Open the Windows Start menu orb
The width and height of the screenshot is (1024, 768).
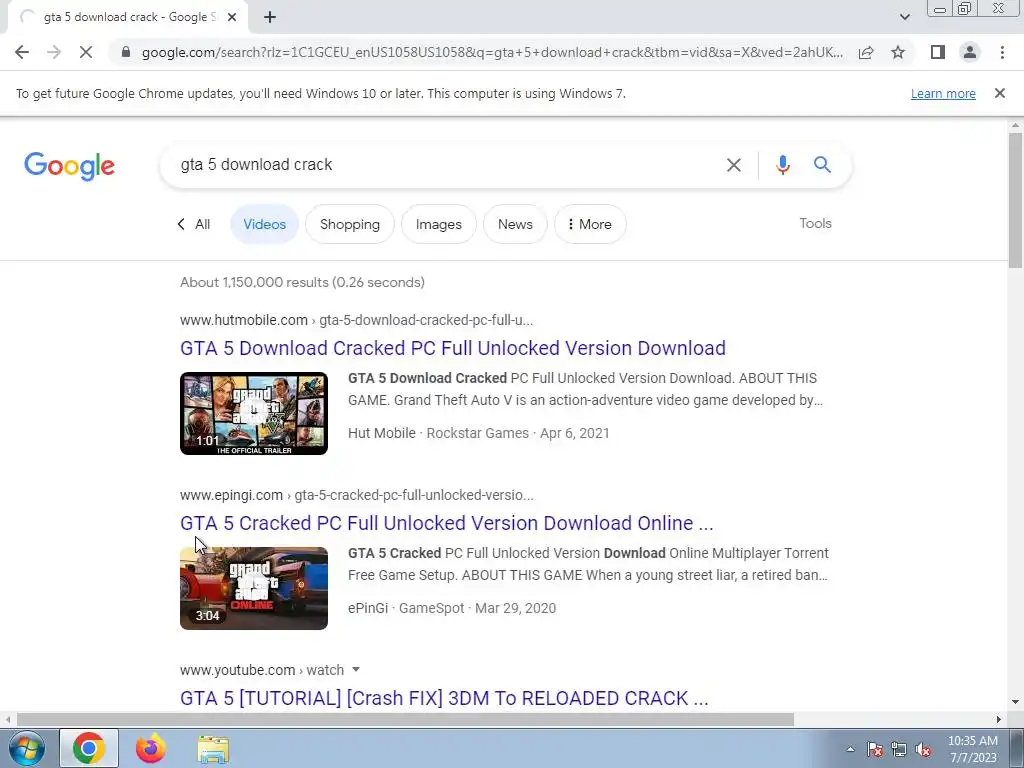27,748
